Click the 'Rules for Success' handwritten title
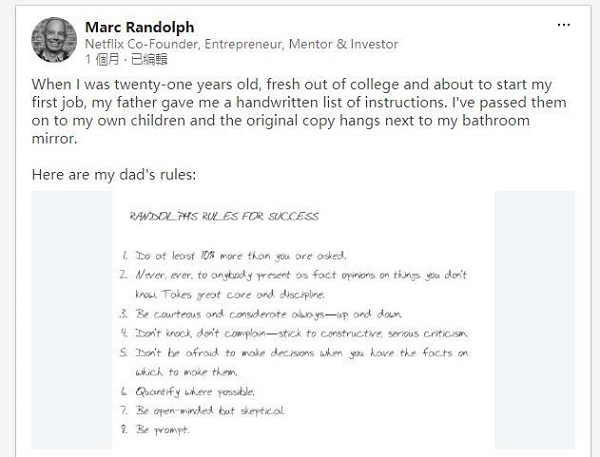The height and width of the screenshot is (457, 600). [x=224, y=216]
